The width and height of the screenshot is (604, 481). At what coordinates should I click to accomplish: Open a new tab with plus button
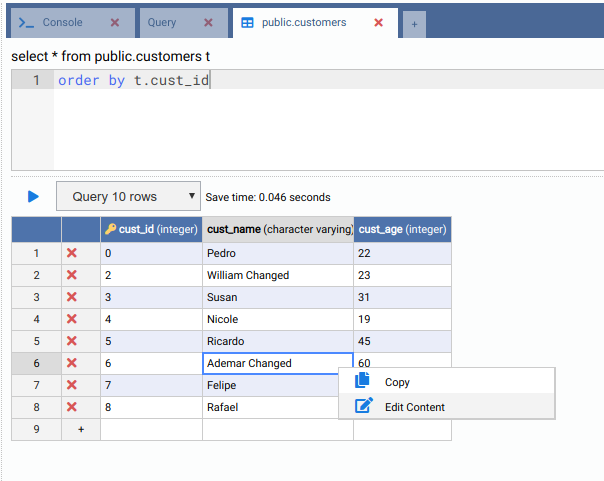pos(414,23)
